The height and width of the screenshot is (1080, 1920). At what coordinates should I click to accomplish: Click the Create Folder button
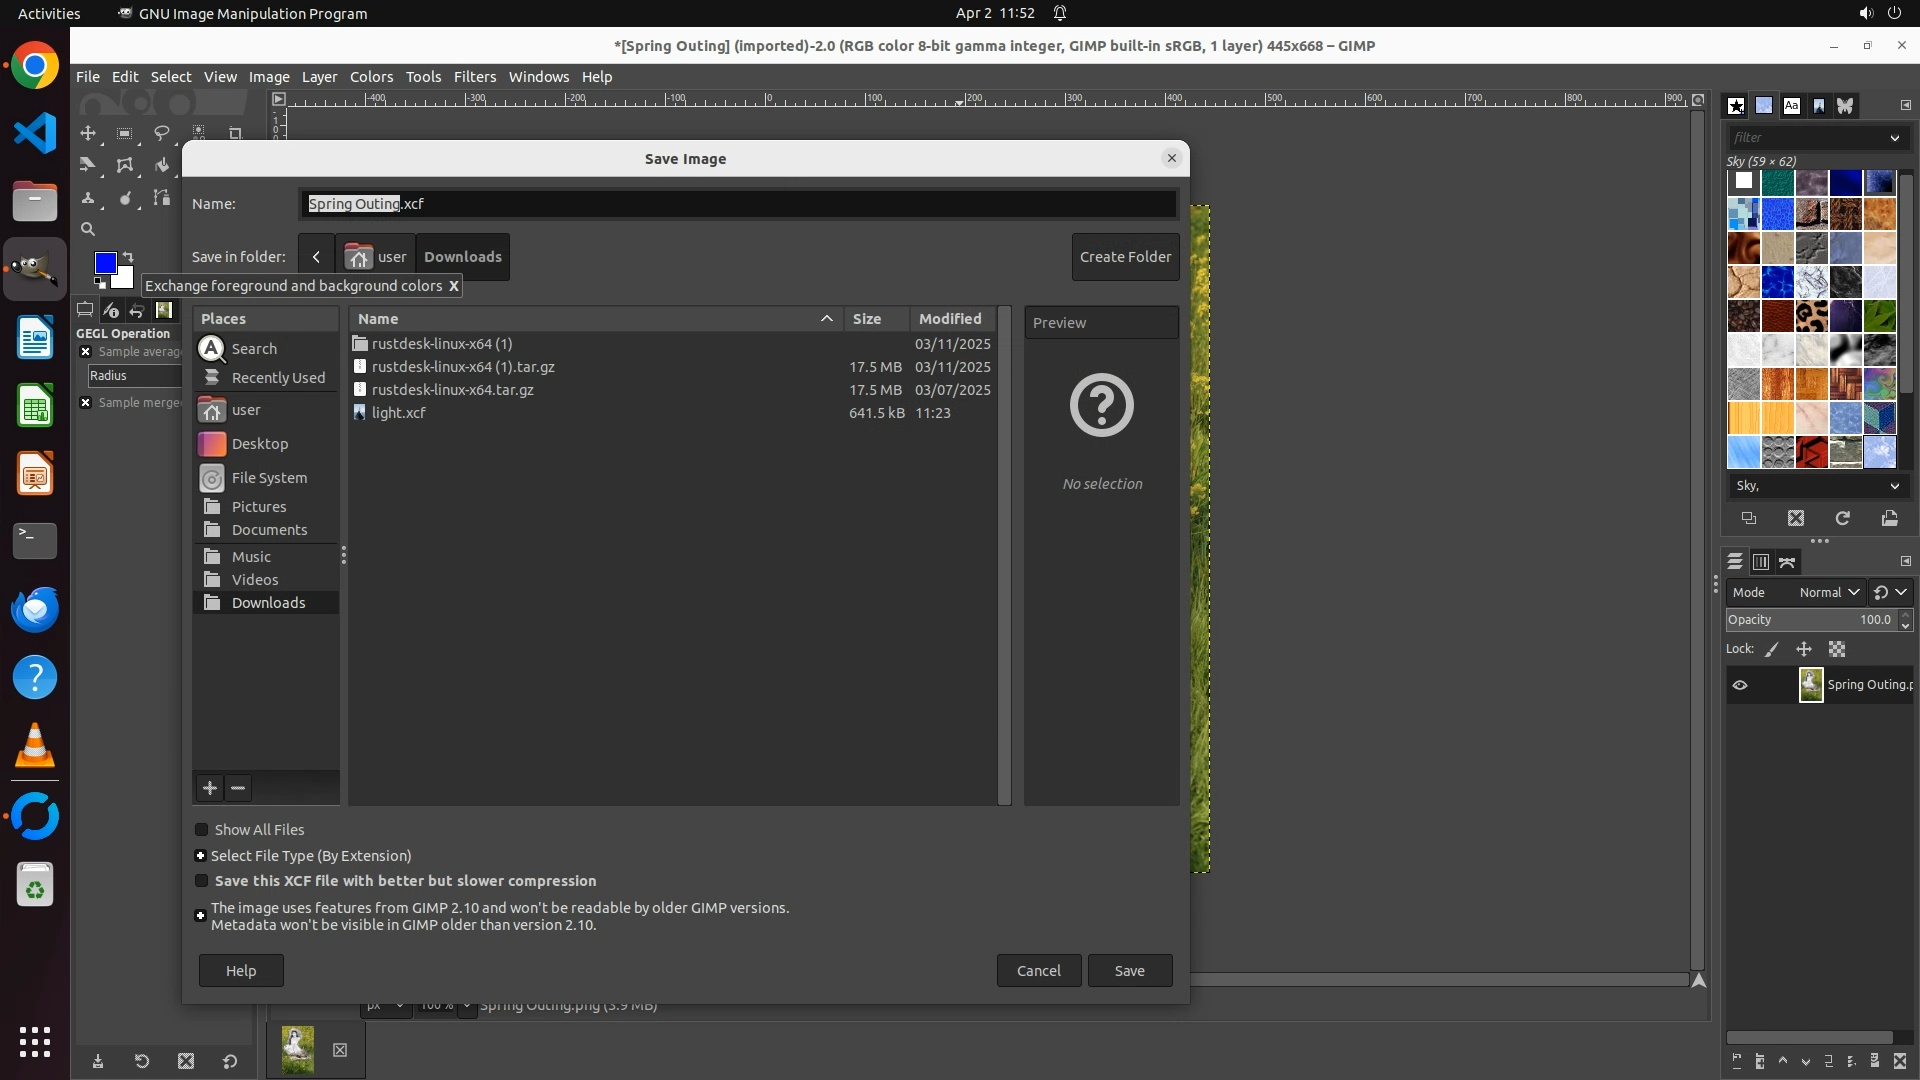coord(1125,257)
